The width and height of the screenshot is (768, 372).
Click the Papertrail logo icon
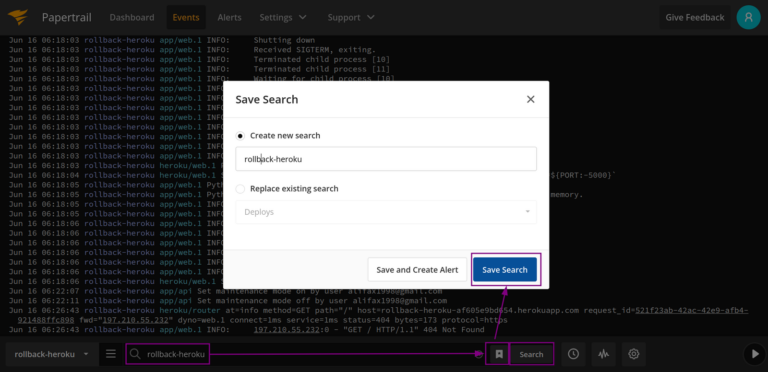pyautogui.click(x=18, y=18)
